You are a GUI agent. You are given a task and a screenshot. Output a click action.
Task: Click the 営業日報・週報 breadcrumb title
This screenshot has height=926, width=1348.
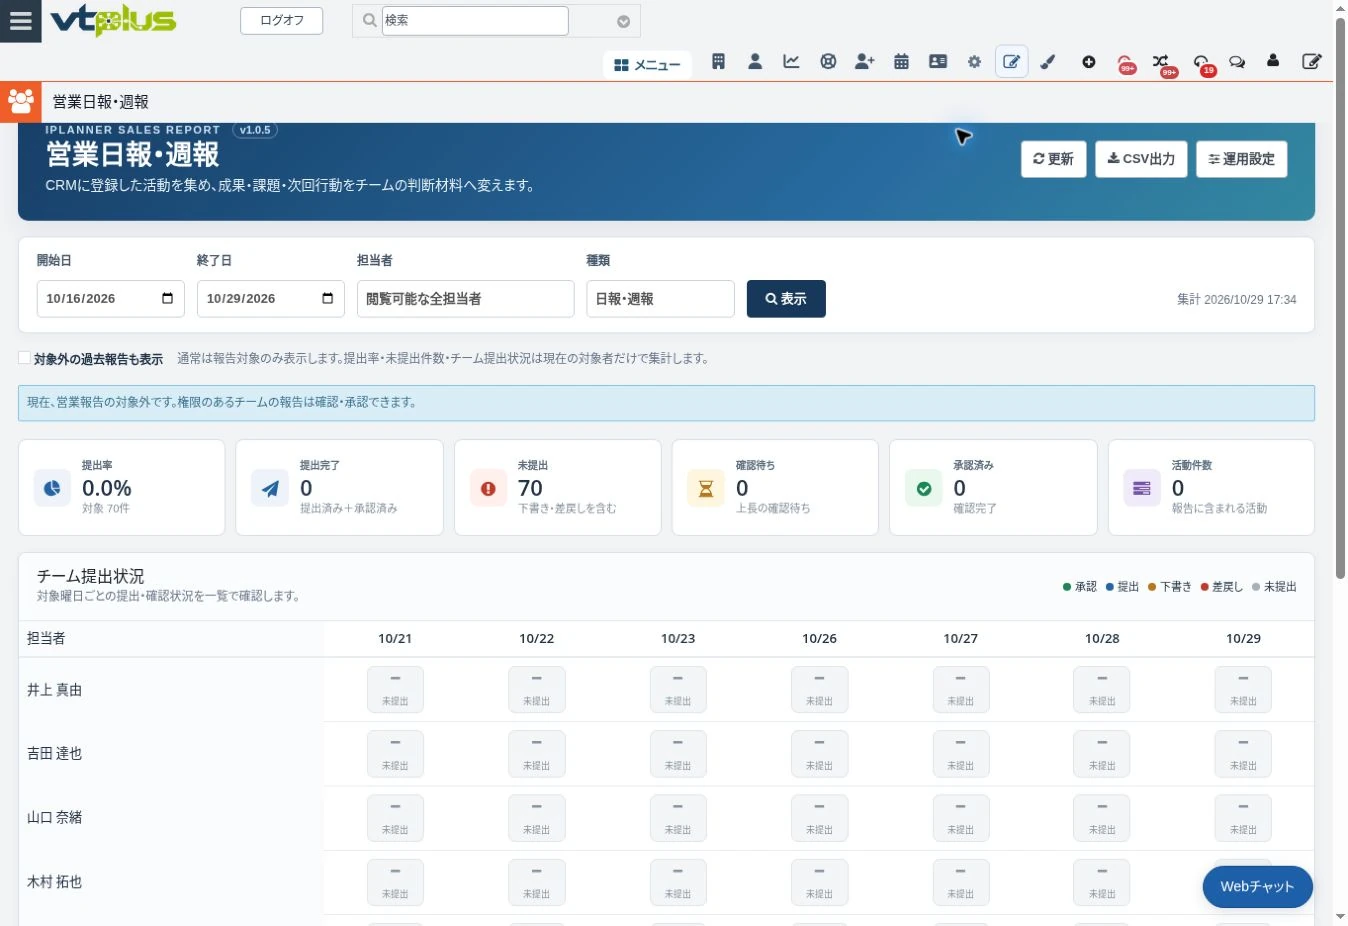pos(101,102)
